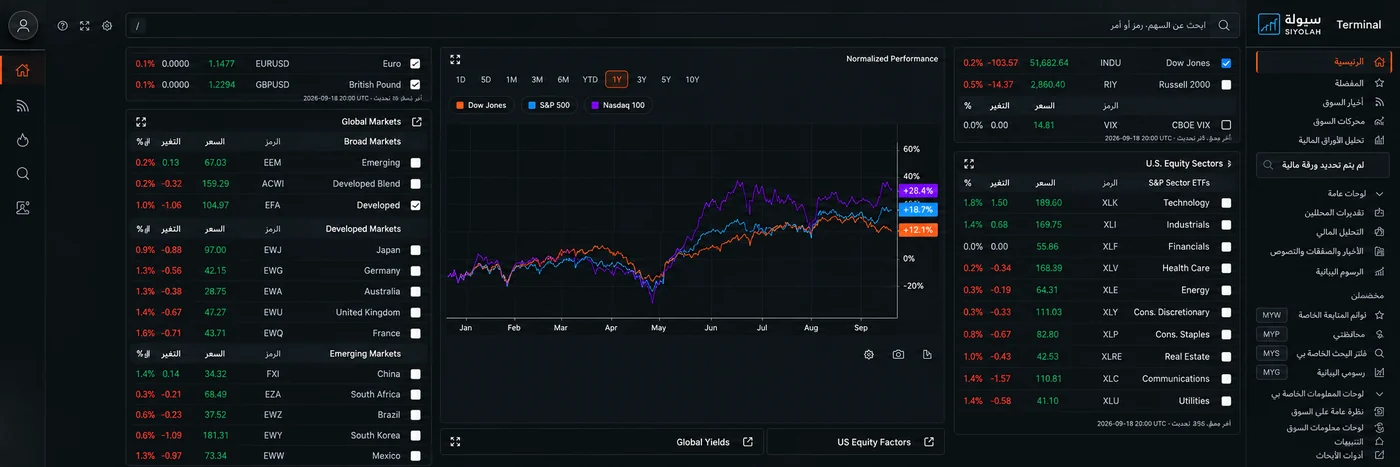This screenshot has width=1400, height=467.
Task: Select the YTD time range
Action: point(590,80)
